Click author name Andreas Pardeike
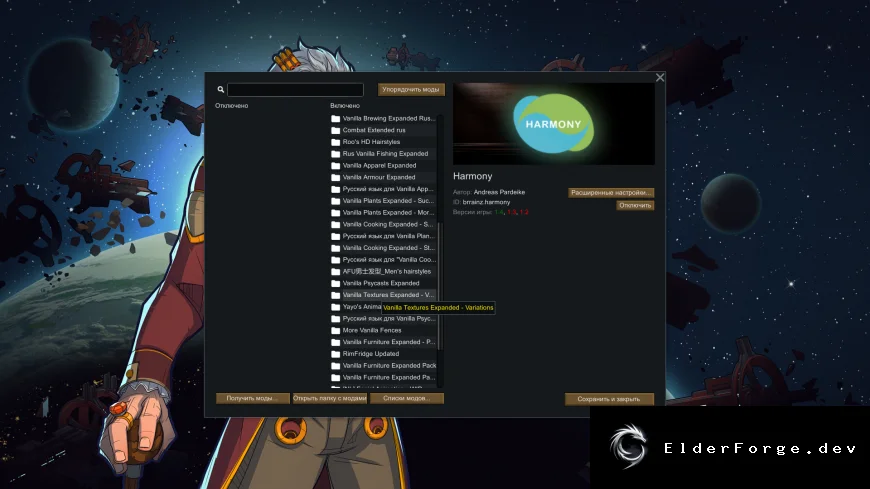The height and width of the screenshot is (489, 870). 499,192
